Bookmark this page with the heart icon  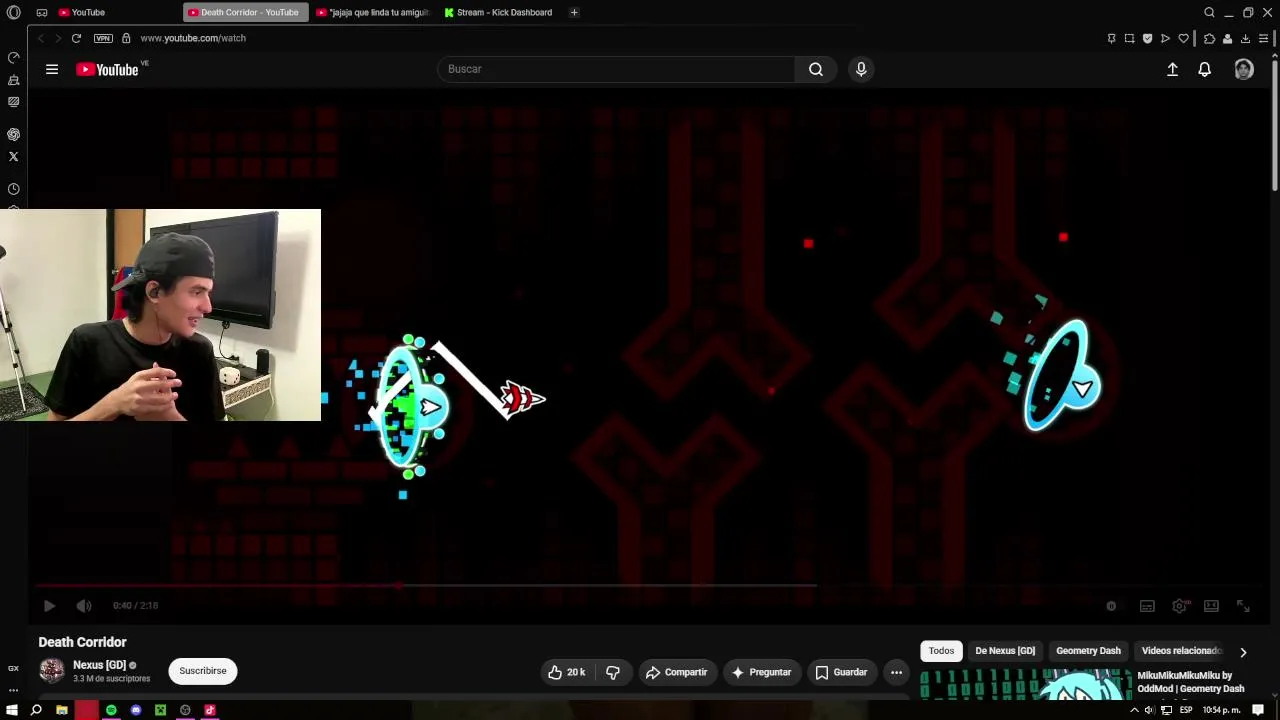click(1183, 38)
